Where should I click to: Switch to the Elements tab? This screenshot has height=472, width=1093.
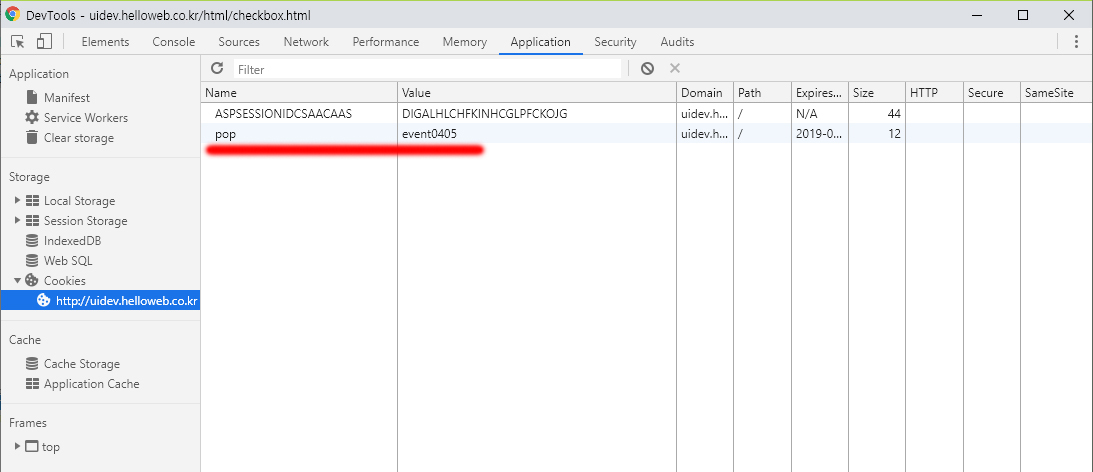[105, 42]
